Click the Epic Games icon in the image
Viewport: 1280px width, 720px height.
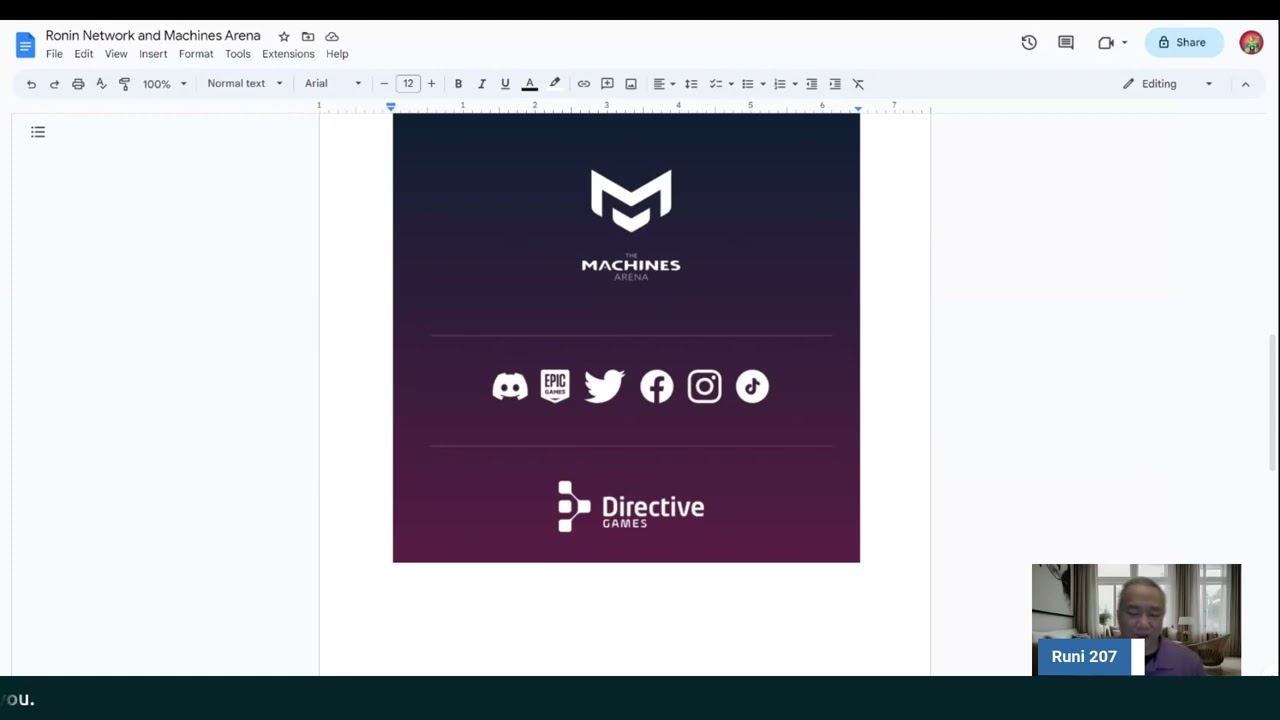click(555, 386)
